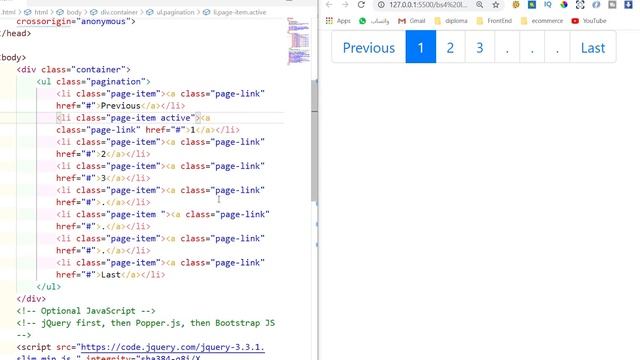The width and height of the screenshot is (640, 360).
Task: Go to page 3 in pagination
Action: click(480, 48)
